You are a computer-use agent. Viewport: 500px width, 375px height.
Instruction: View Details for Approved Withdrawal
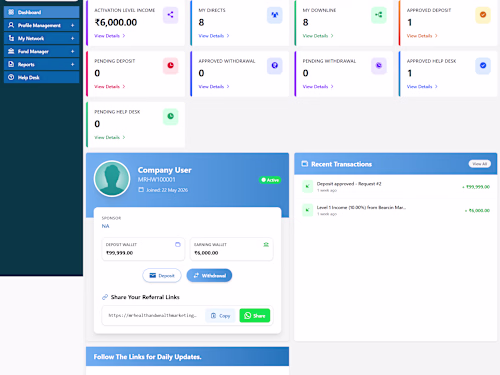214,86
